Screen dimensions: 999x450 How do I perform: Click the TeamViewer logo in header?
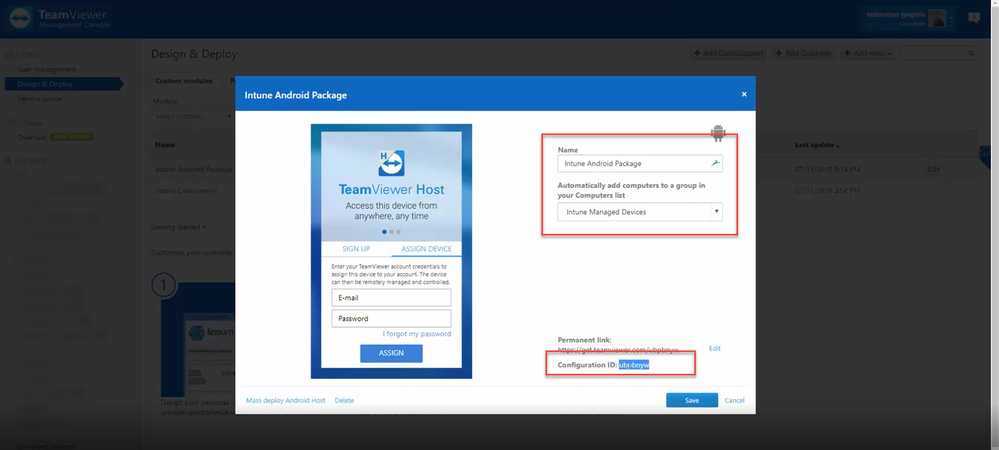pos(20,18)
